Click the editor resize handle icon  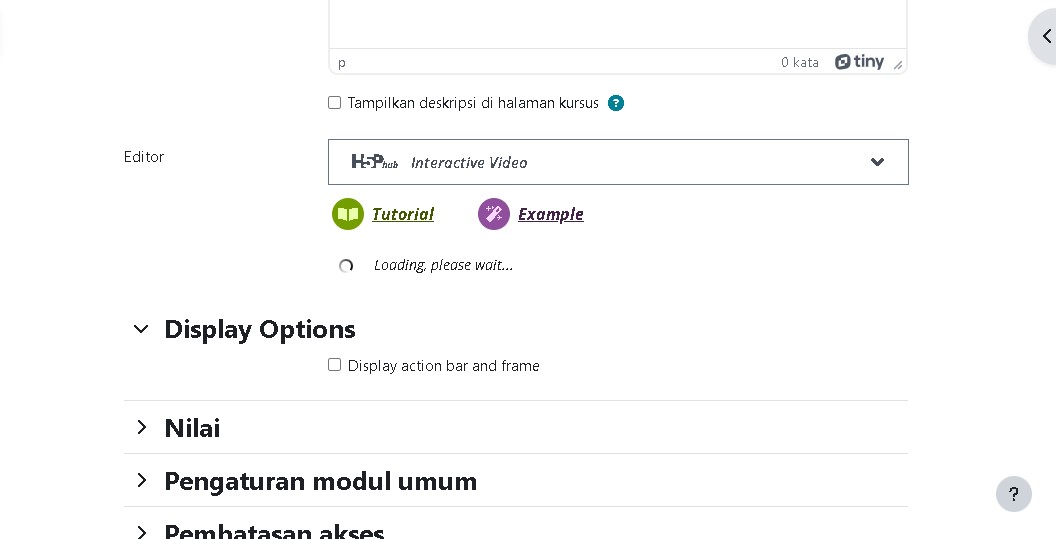[898, 65]
